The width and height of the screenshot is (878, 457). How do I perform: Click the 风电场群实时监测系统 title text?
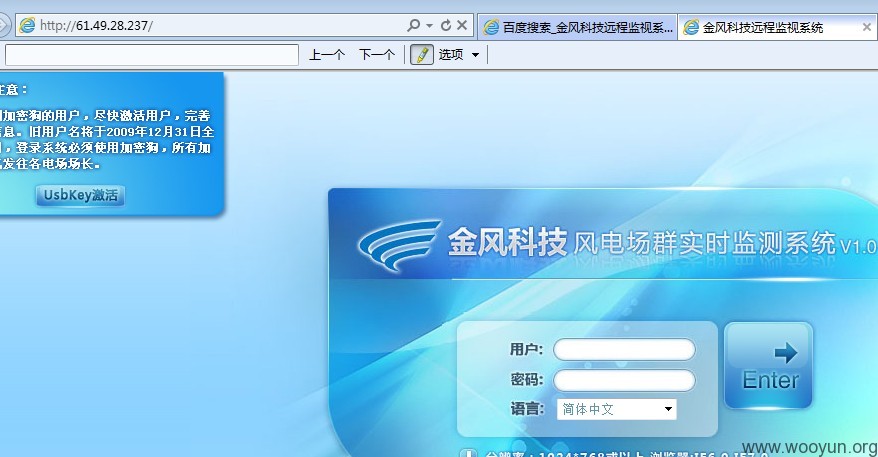(x=704, y=244)
